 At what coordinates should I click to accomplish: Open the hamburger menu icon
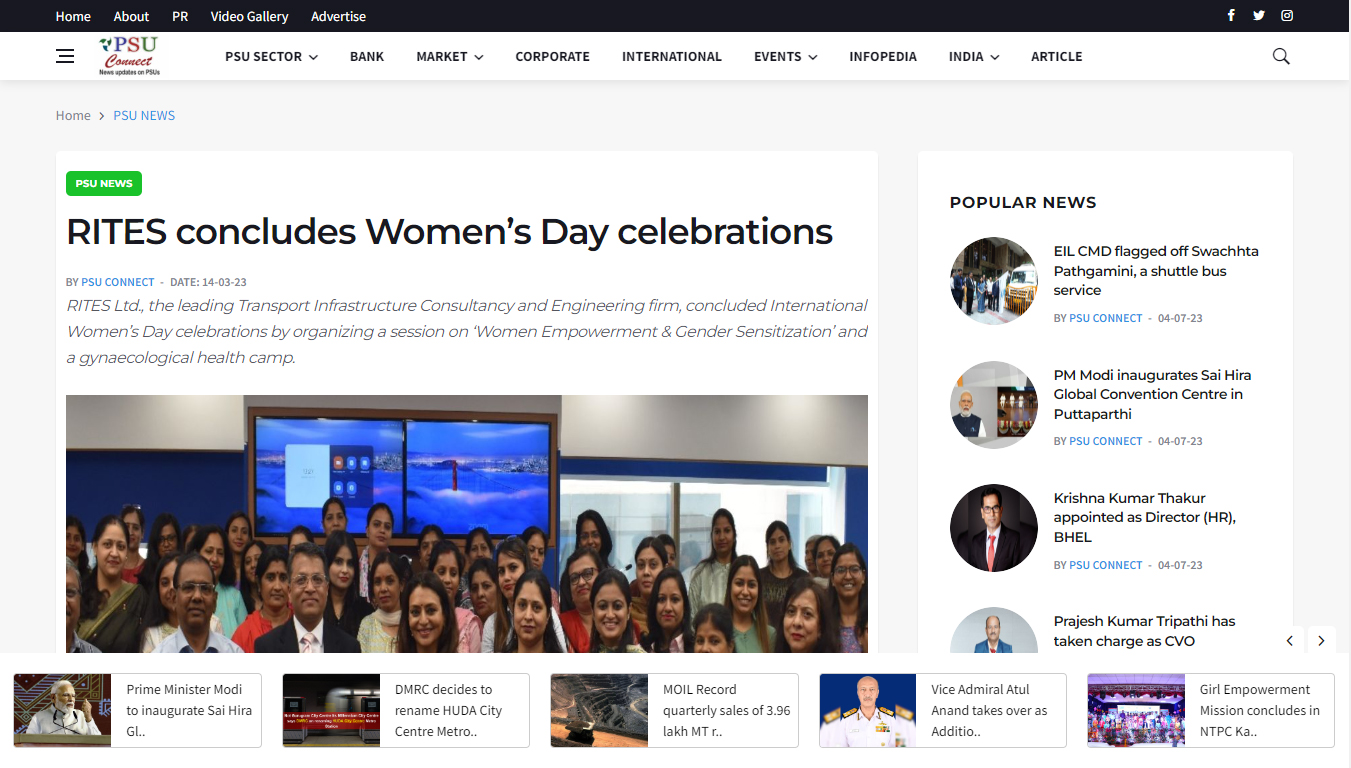coord(65,56)
